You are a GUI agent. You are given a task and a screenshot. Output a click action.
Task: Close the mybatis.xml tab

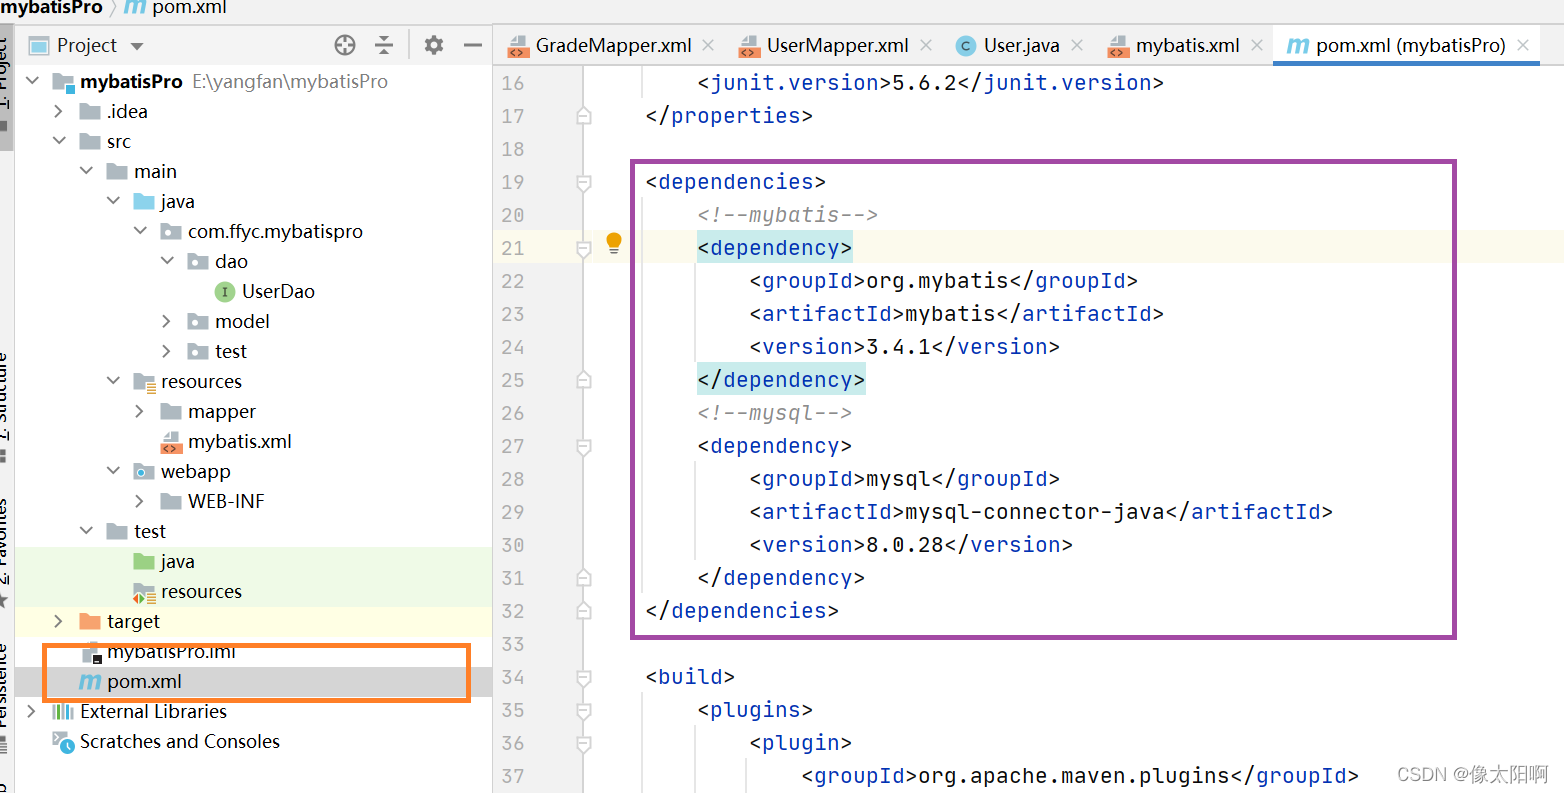(1257, 45)
